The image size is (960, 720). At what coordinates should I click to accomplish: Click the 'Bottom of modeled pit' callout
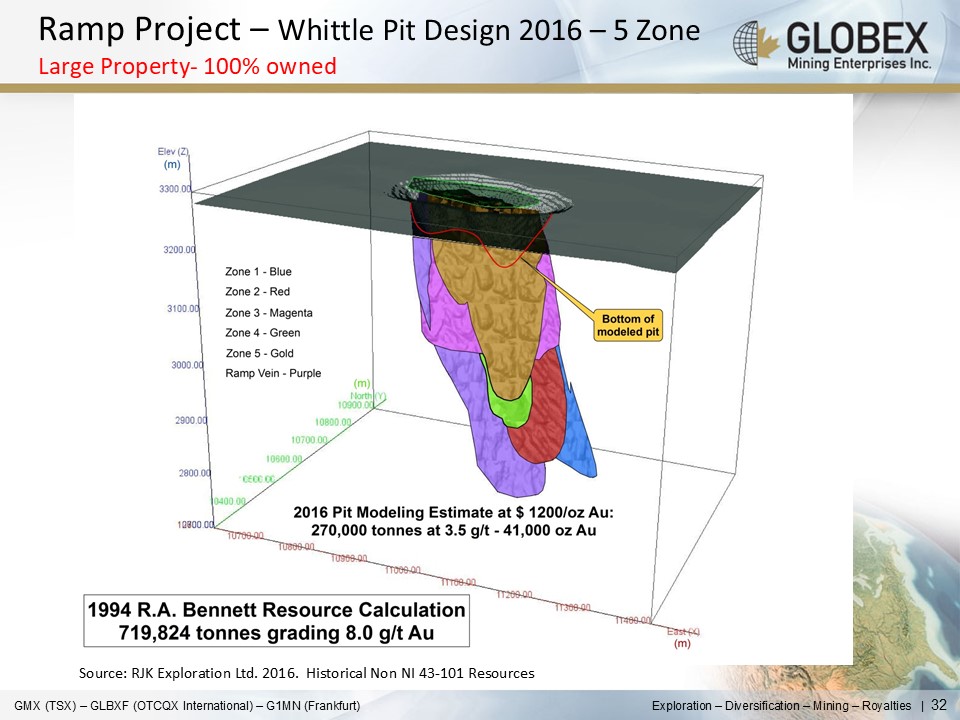click(628, 326)
